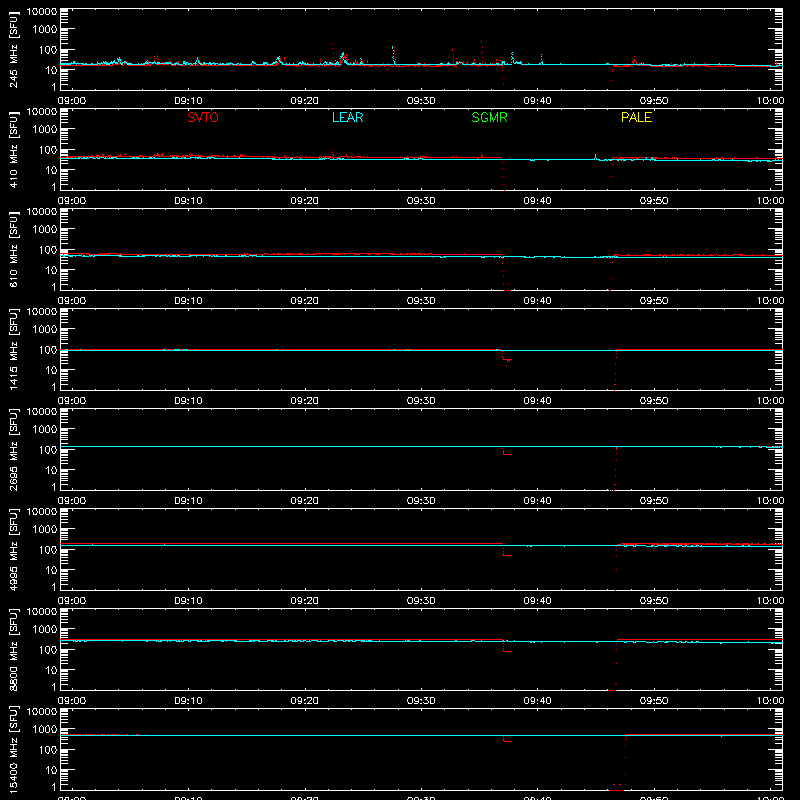Click the 10000 tick on 245 MHz axis

point(42,12)
